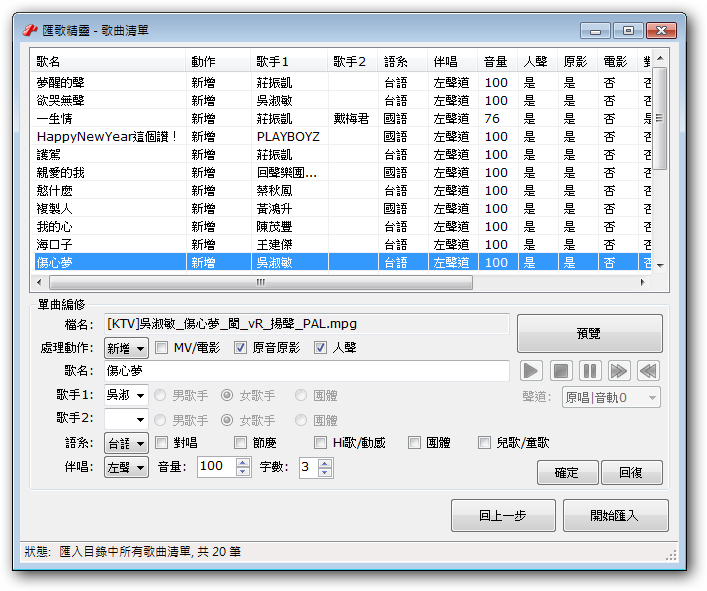Decrease the 字數 value with down arrow
This screenshot has width=707, height=591.
click(324, 472)
